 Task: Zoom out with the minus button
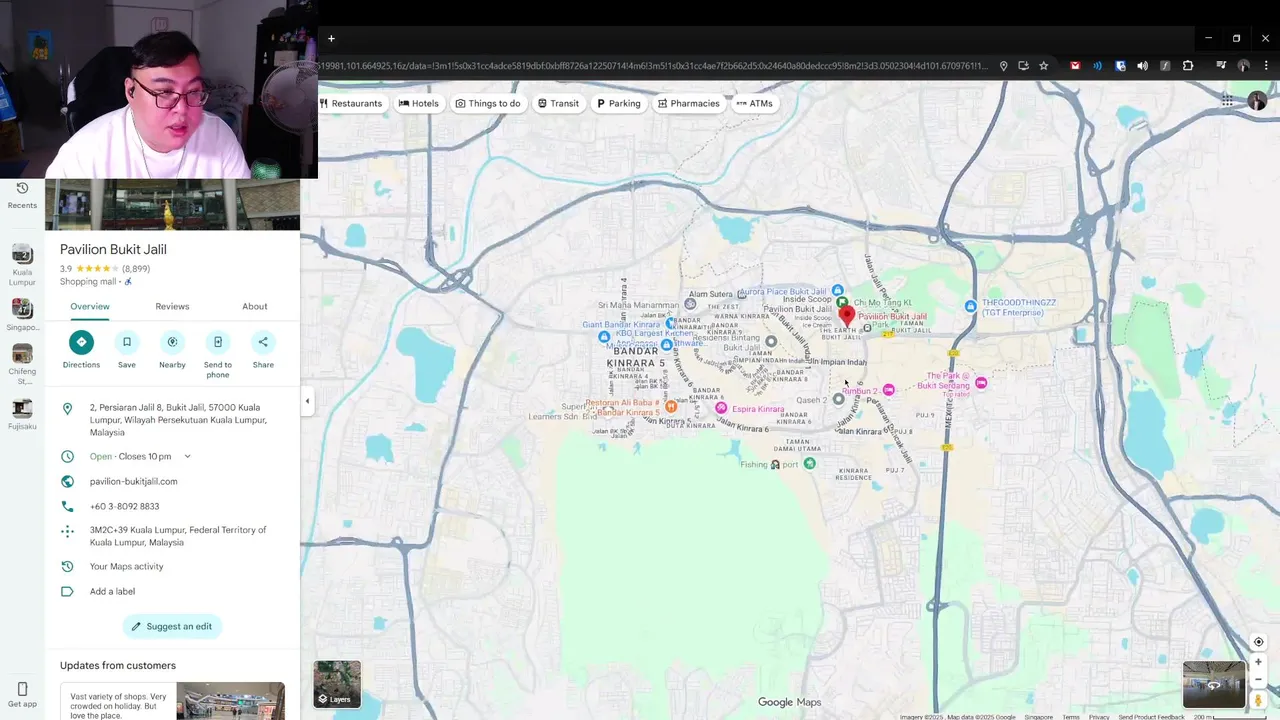pyautogui.click(x=1258, y=679)
